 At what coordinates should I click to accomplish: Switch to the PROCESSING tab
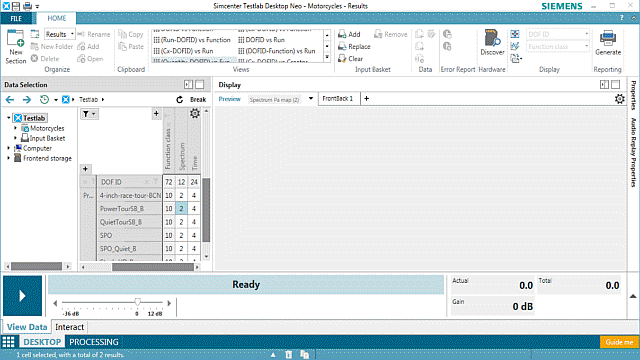[x=94, y=342]
